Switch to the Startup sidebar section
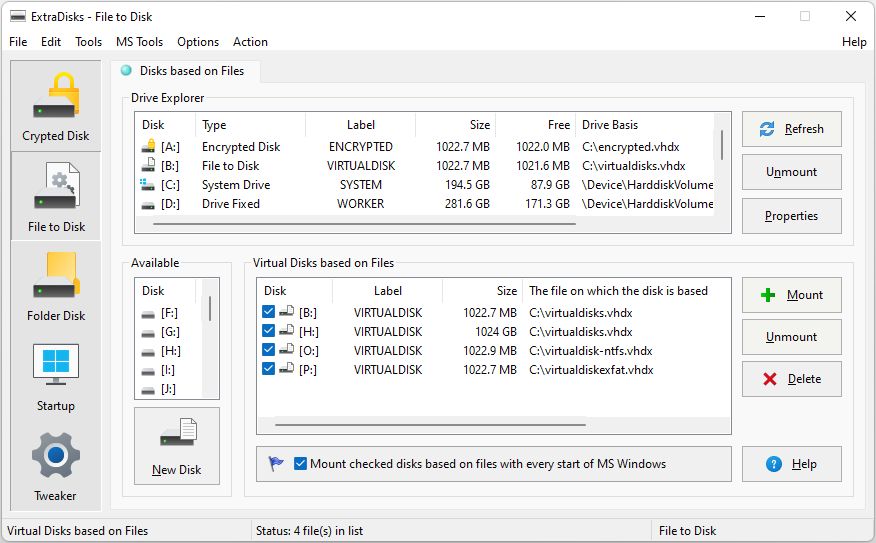876x543 pixels. [x=56, y=376]
